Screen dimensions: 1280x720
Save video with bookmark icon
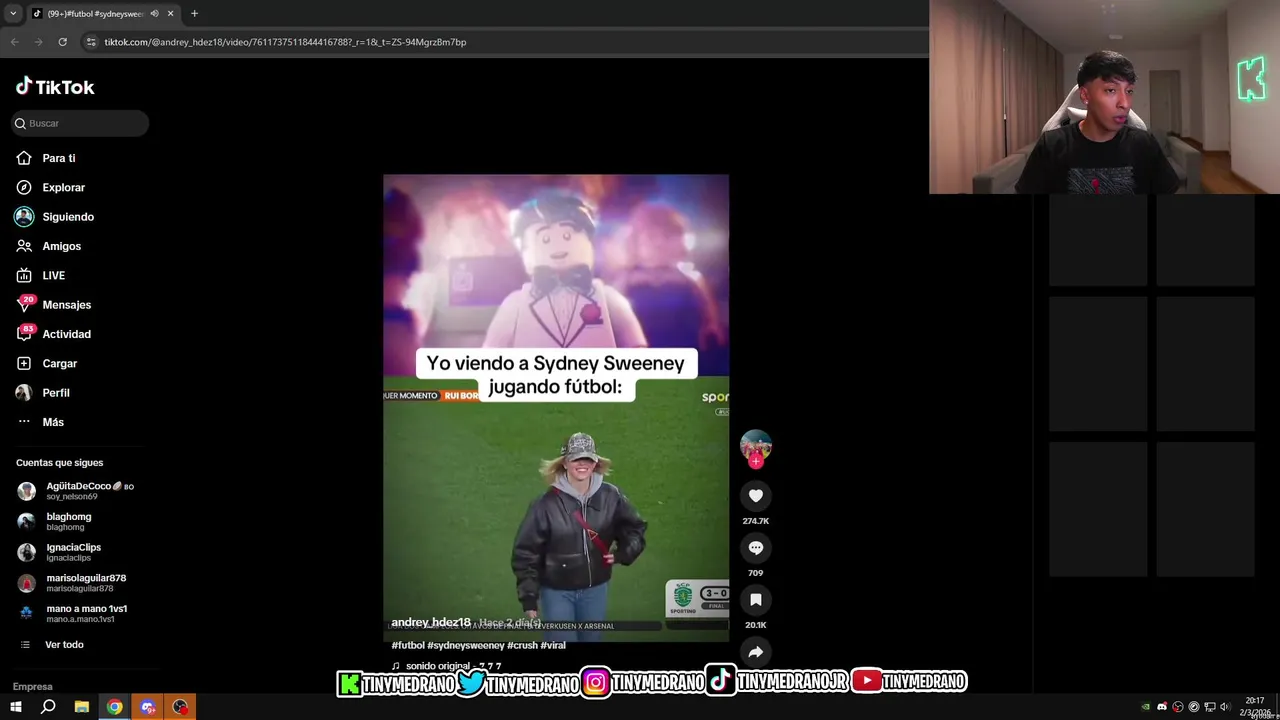click(756, 599)
